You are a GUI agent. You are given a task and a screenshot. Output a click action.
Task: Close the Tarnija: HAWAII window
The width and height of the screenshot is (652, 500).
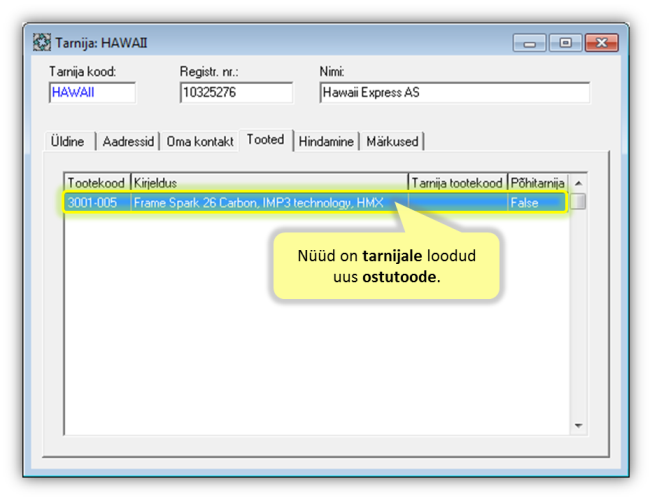pyautogui.click(x=601, y=44)
